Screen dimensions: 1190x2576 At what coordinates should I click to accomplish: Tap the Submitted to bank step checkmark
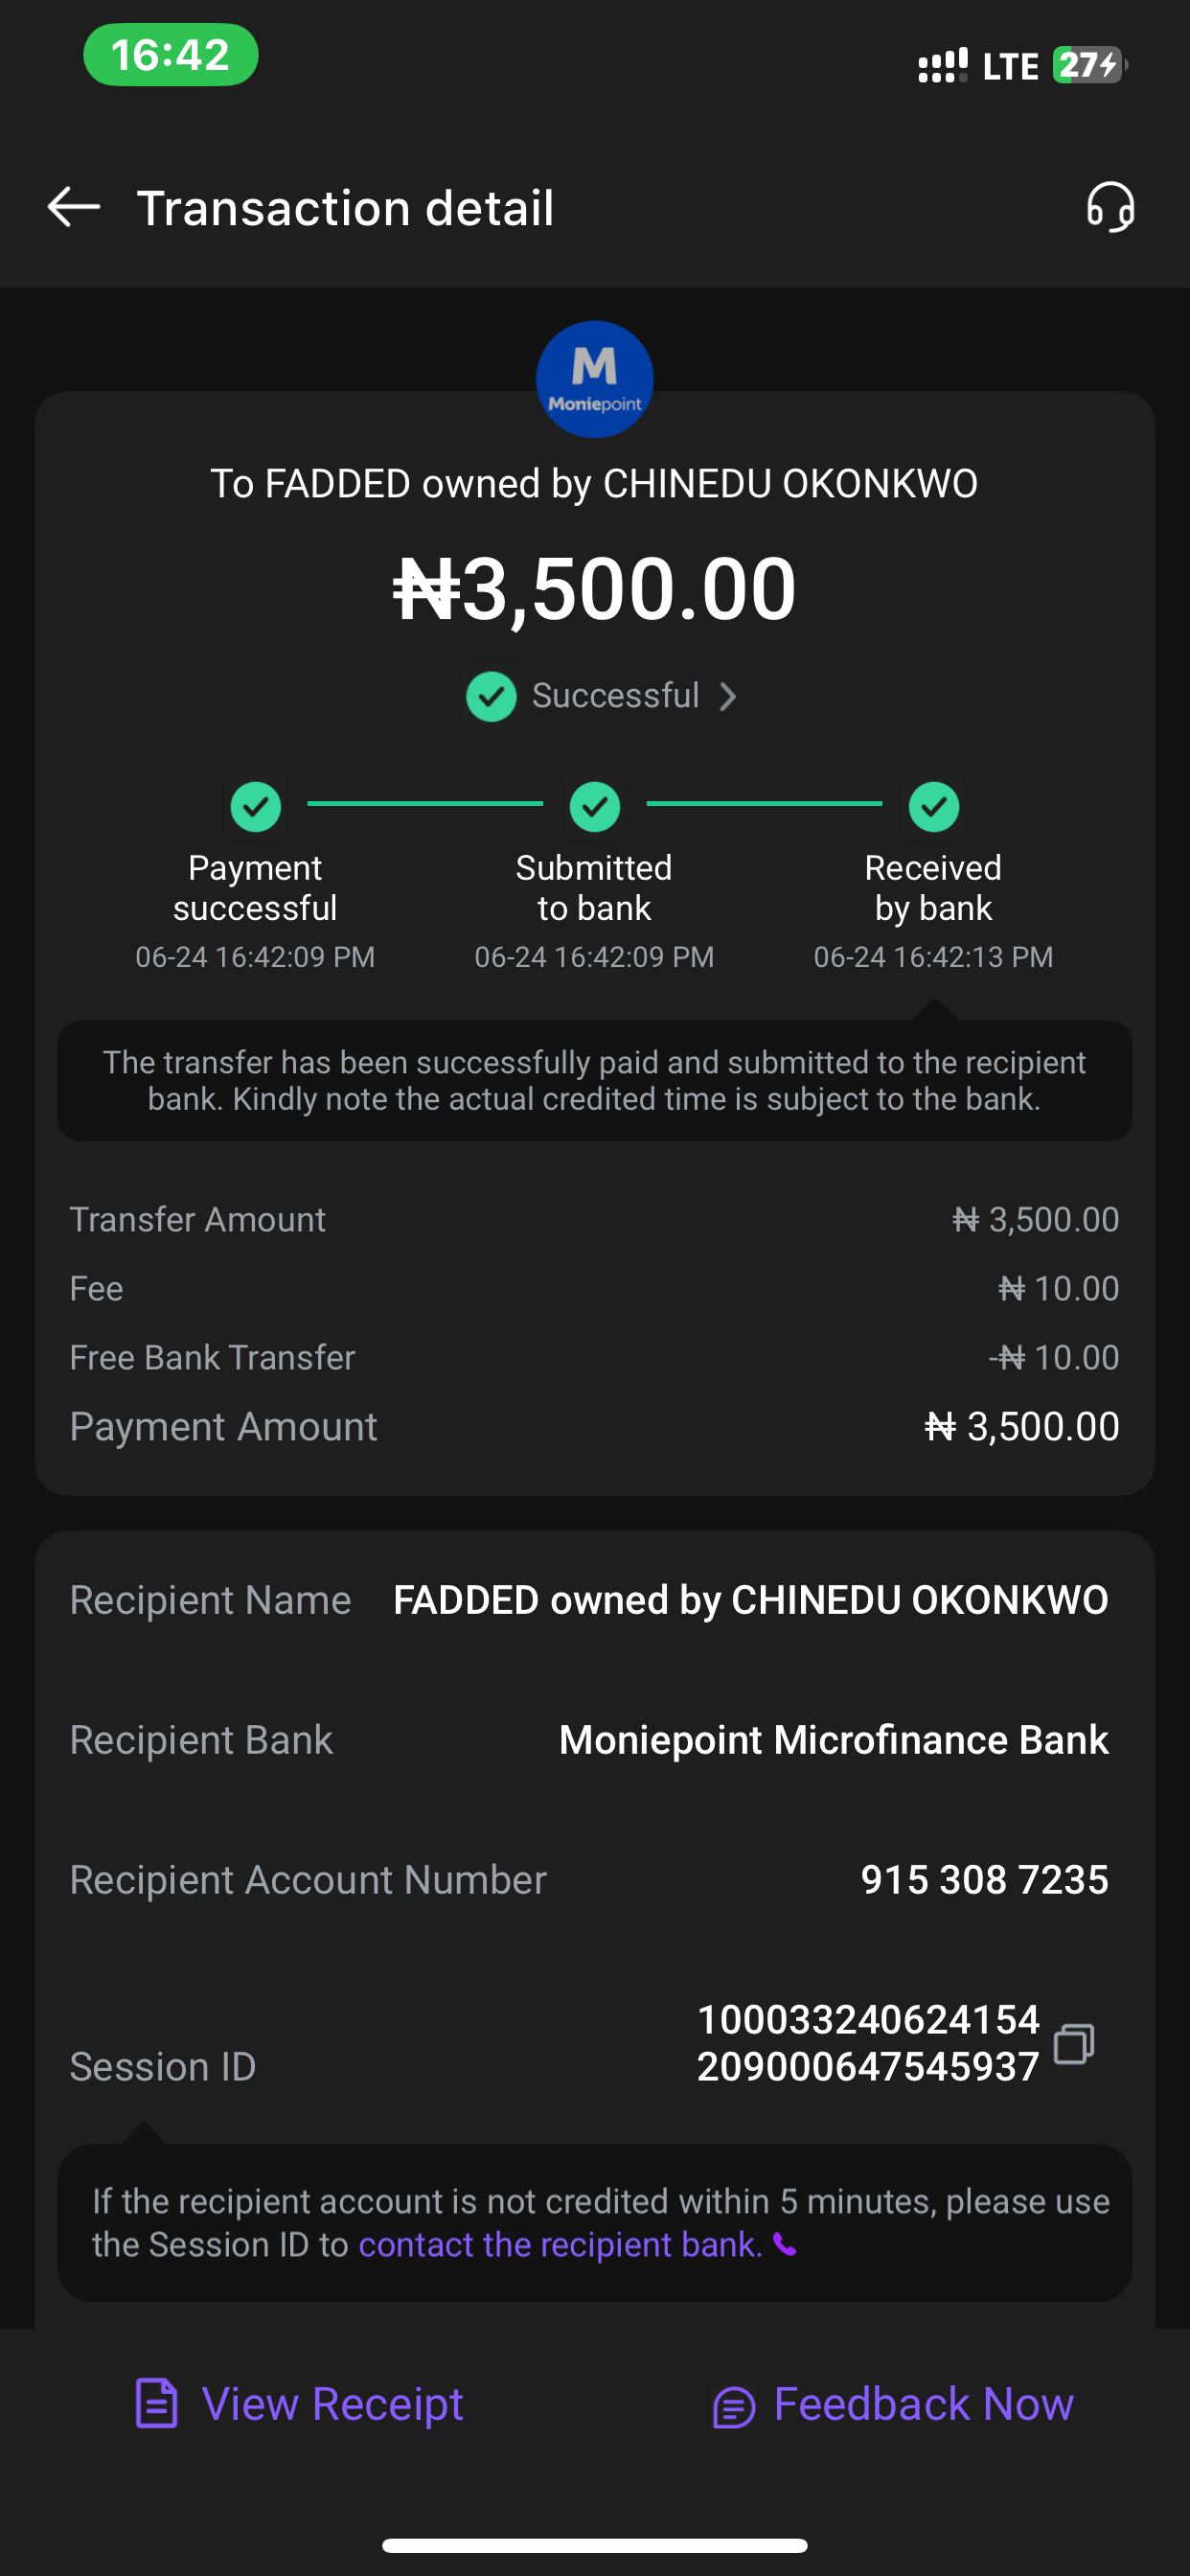click(594, 806)
